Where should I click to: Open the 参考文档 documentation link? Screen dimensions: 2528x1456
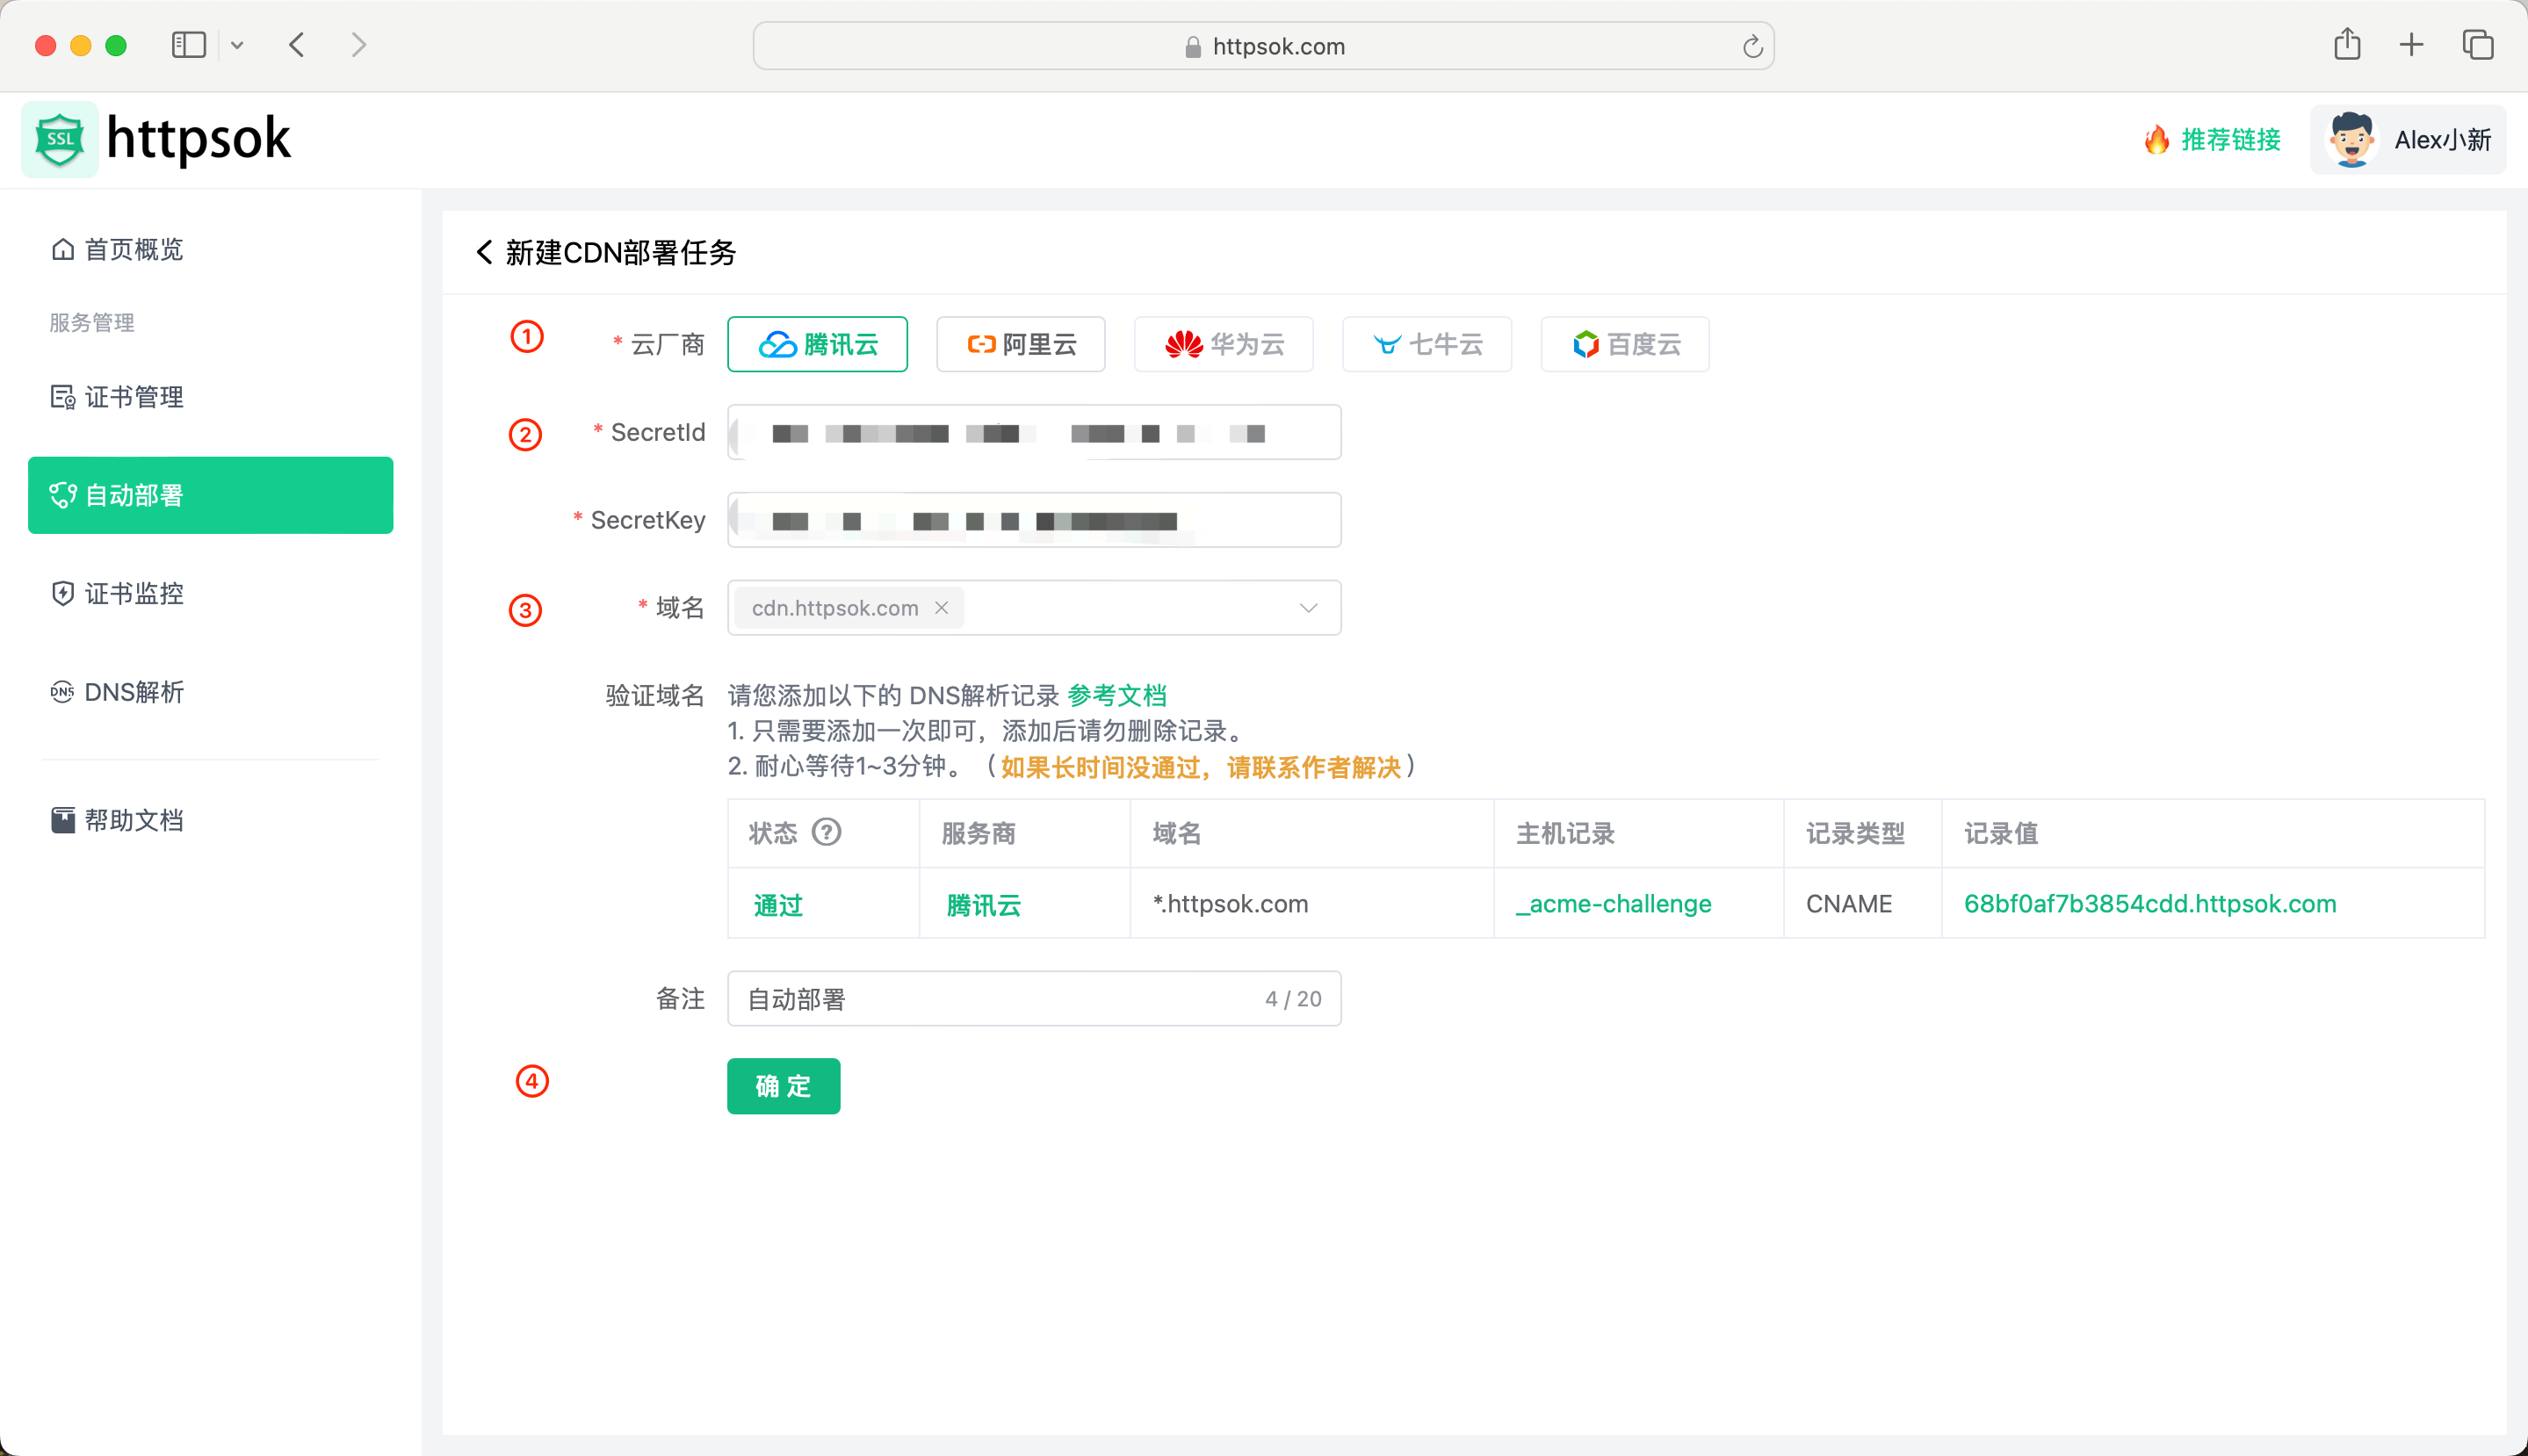click(x=1118, y=694)
